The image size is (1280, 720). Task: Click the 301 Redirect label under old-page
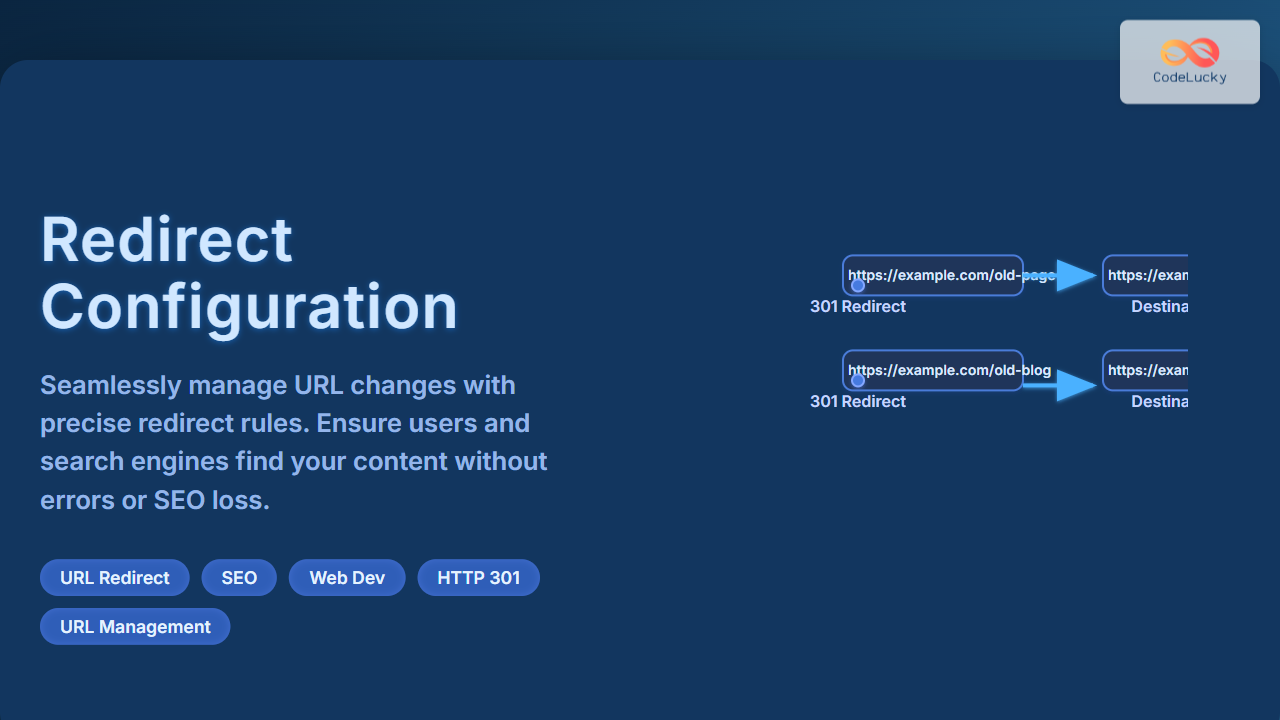(858, 307)
